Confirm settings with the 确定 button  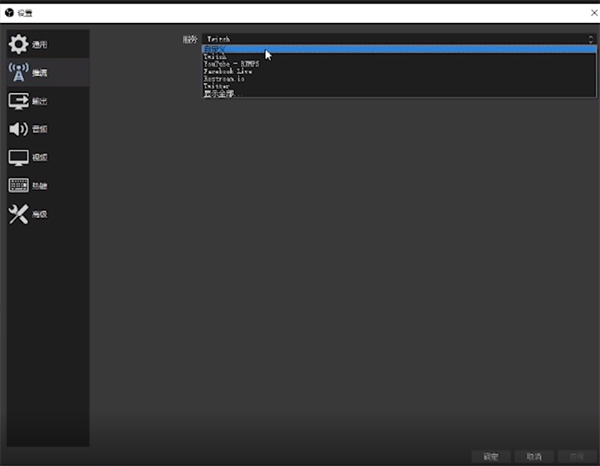(491, 456)
